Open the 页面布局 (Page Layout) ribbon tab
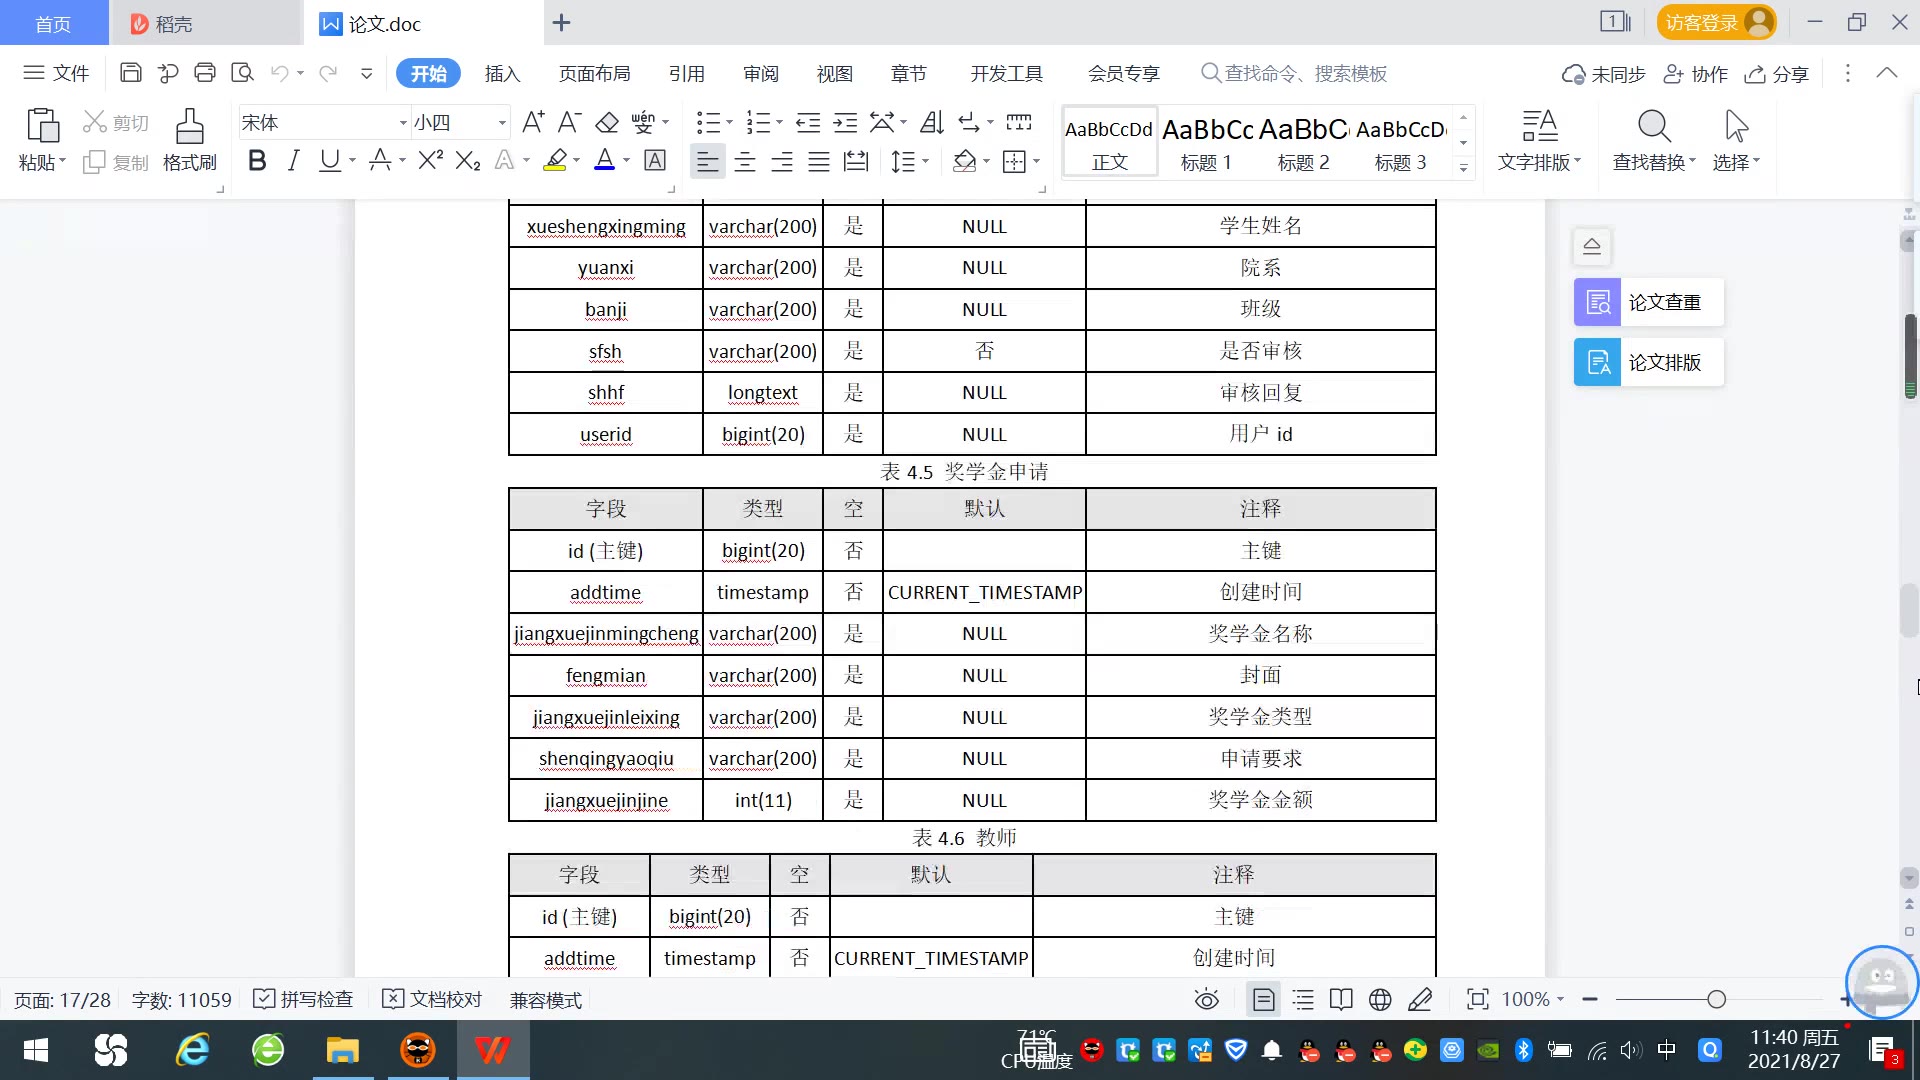This screenshot has height=1080, width=1920. (x=594, y=73)
